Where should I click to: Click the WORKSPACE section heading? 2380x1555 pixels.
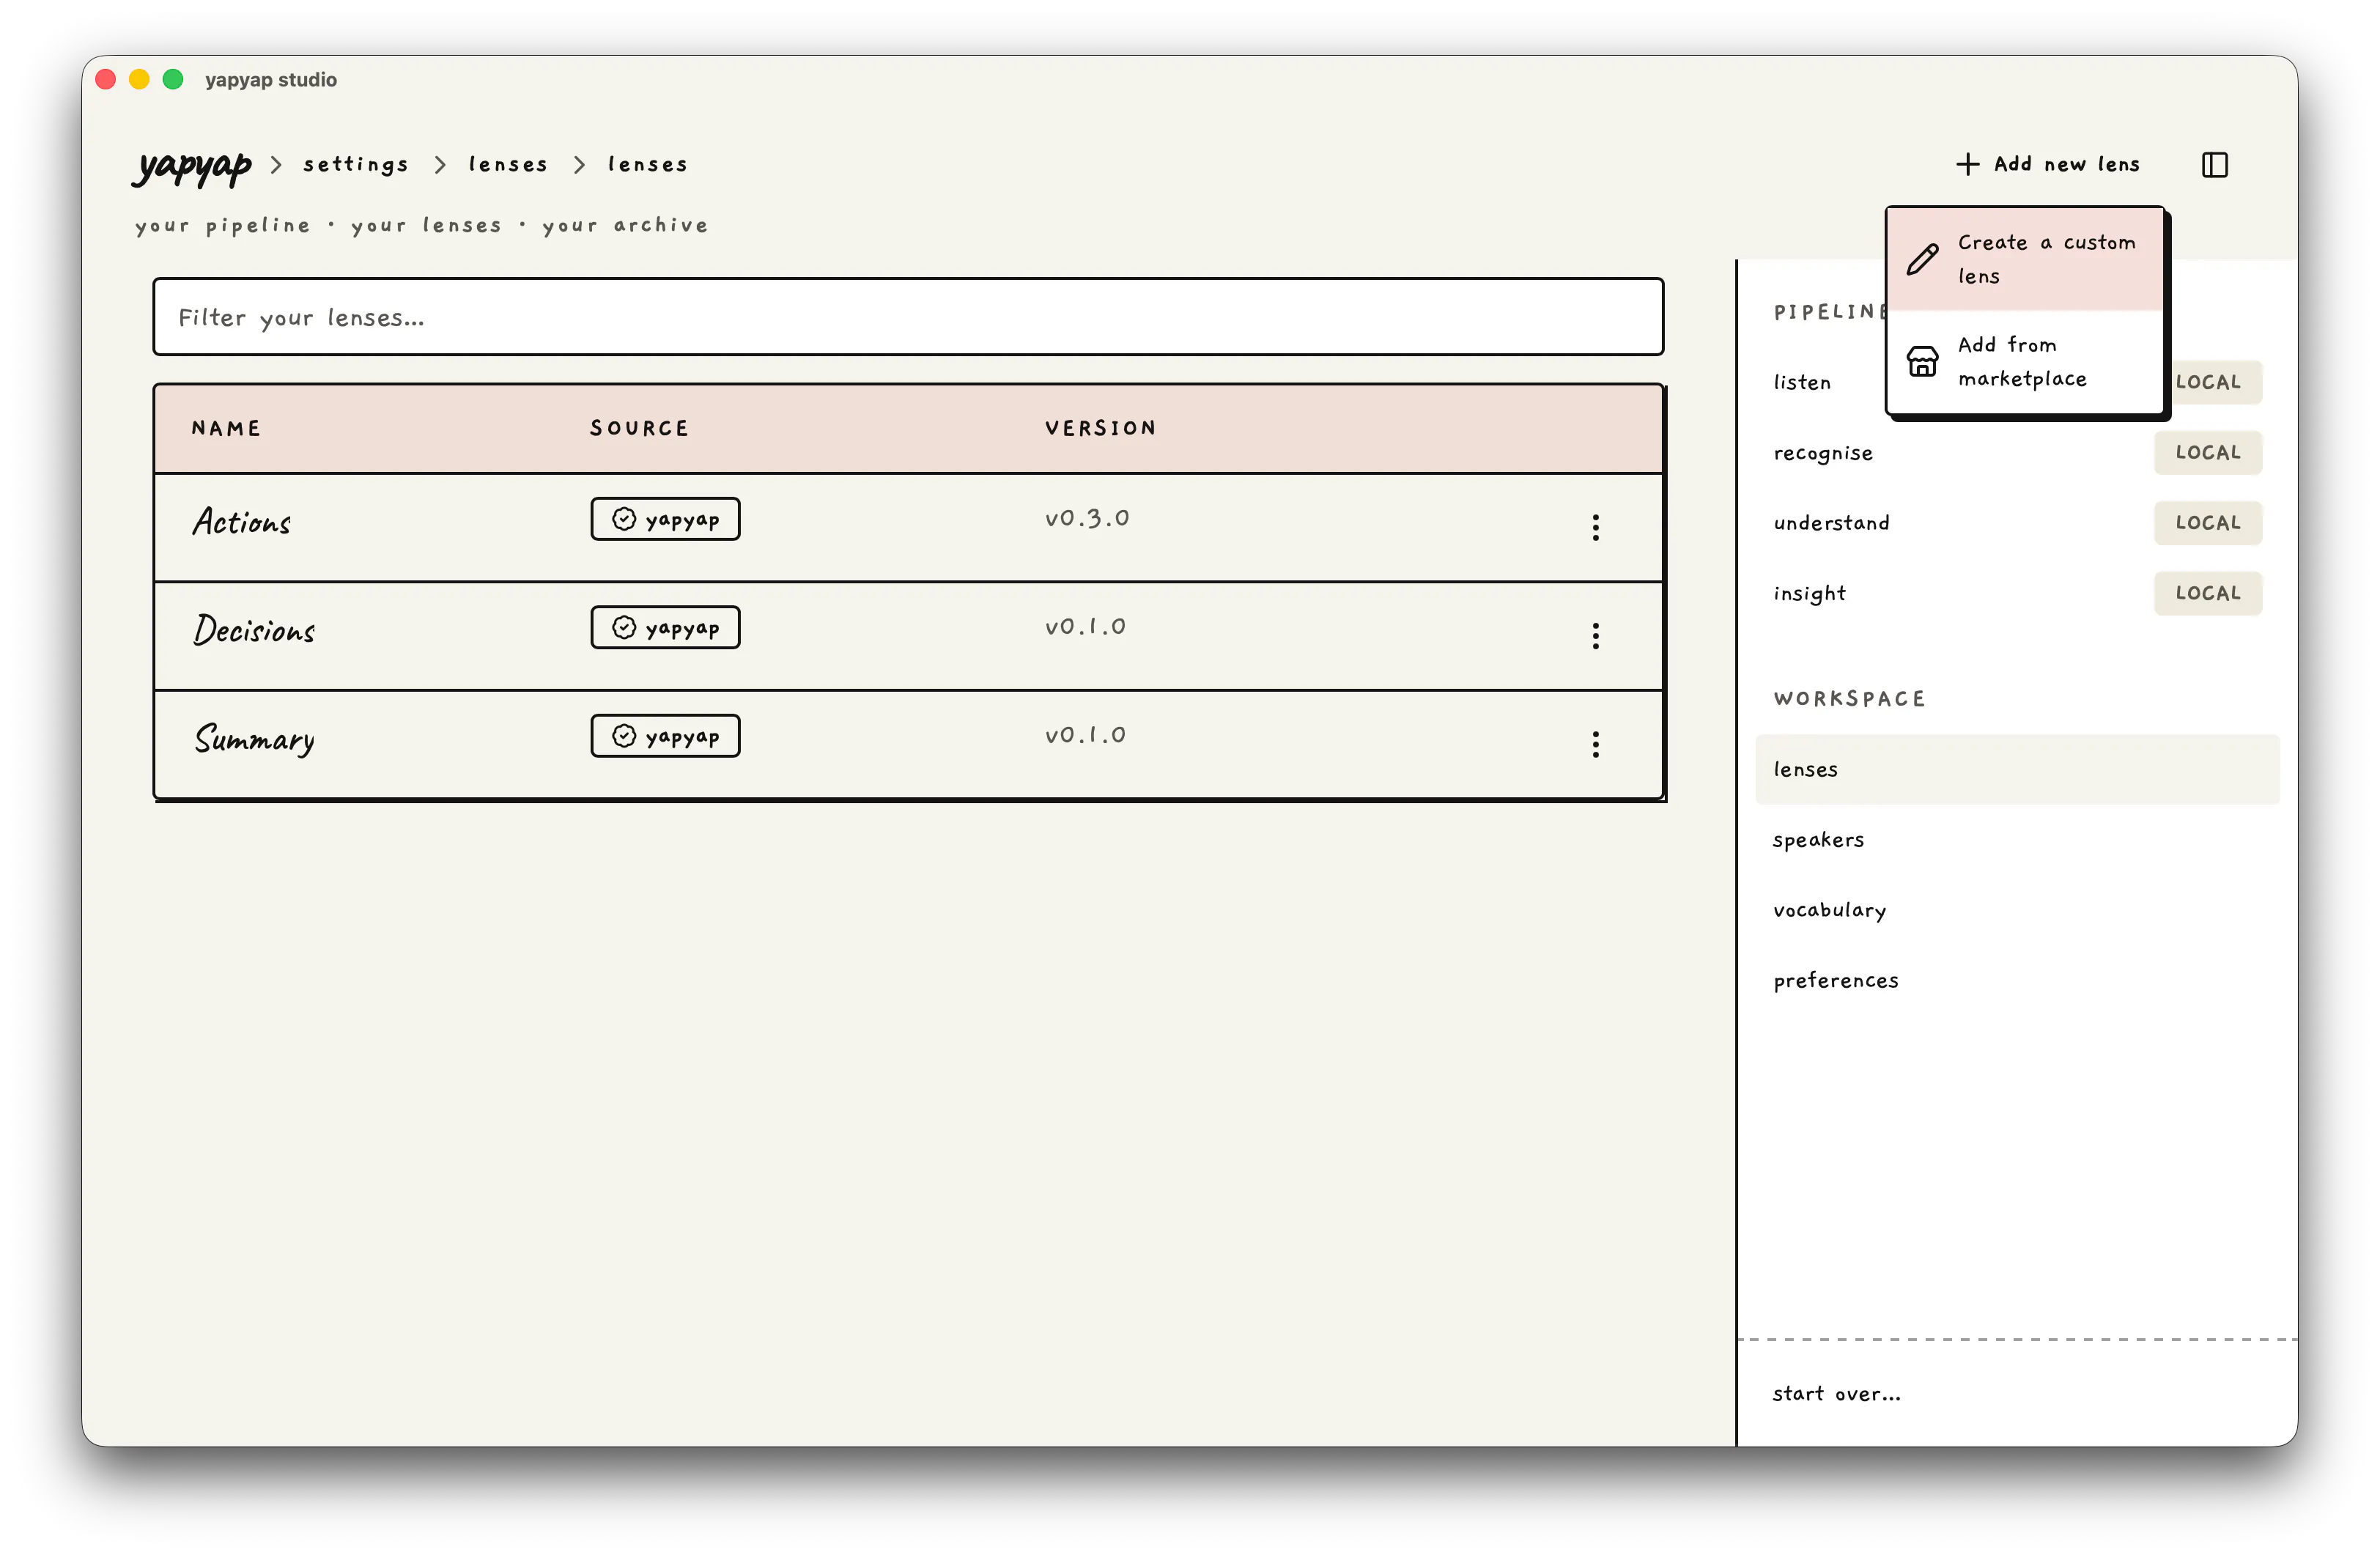1849,699
